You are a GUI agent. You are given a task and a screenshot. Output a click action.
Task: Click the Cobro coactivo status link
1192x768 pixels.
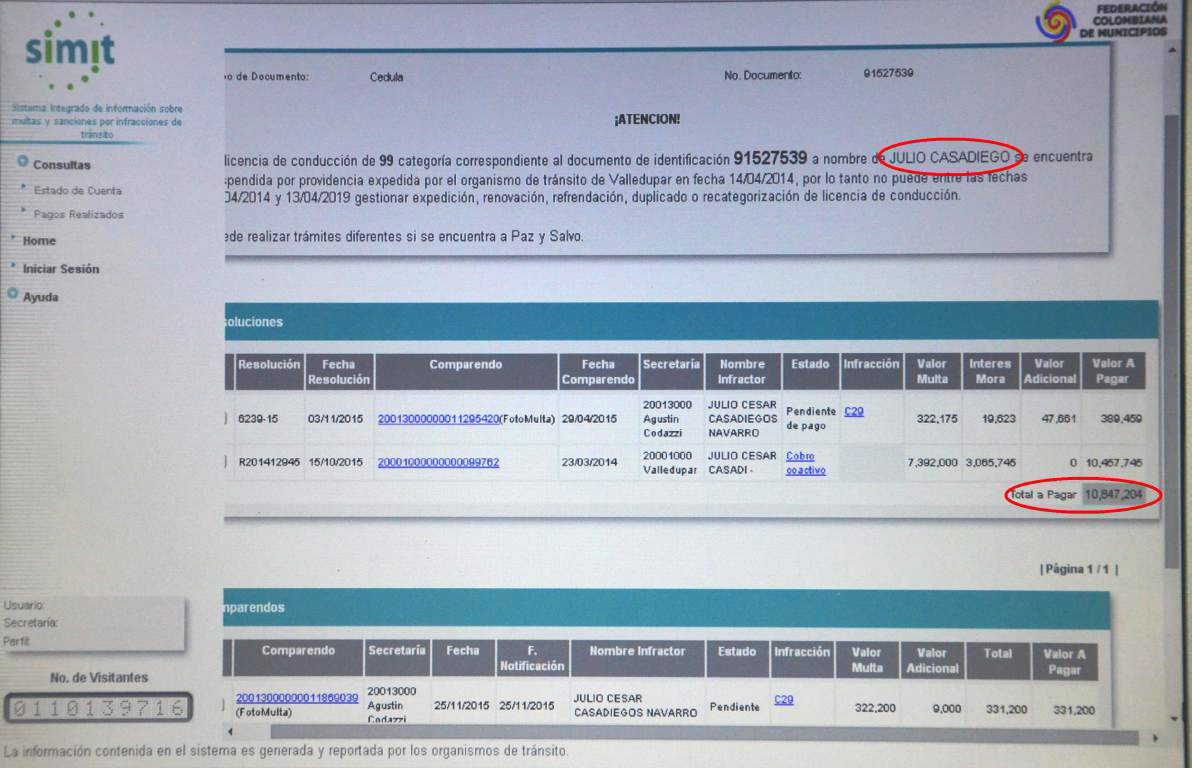click(x=806, y=463)
